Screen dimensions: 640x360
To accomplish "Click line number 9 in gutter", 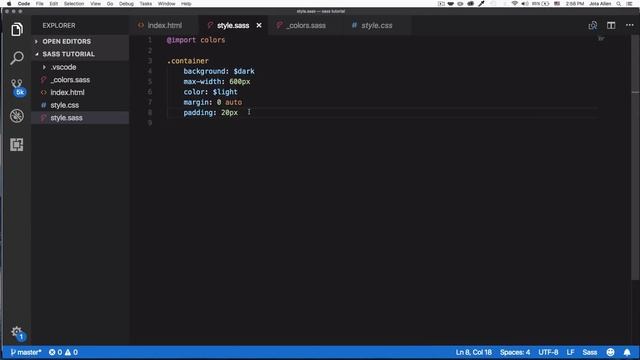I will (x=150, y=123).
